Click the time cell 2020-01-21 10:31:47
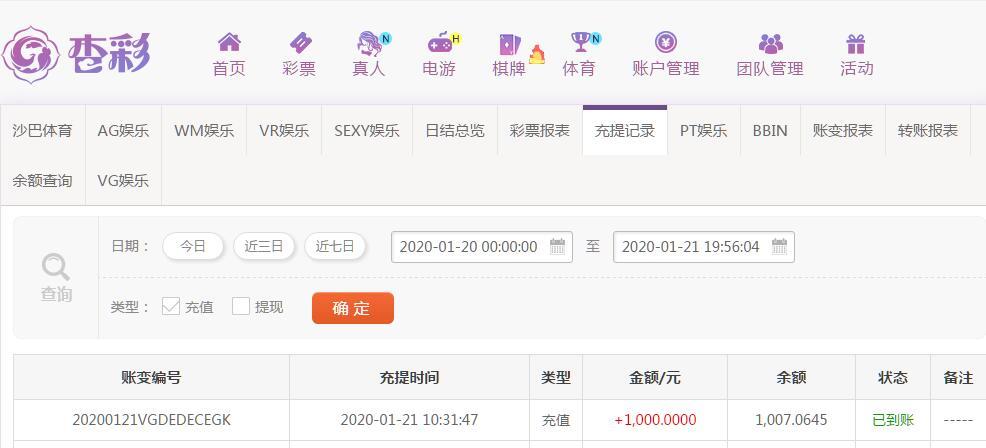 pos(409,420)
